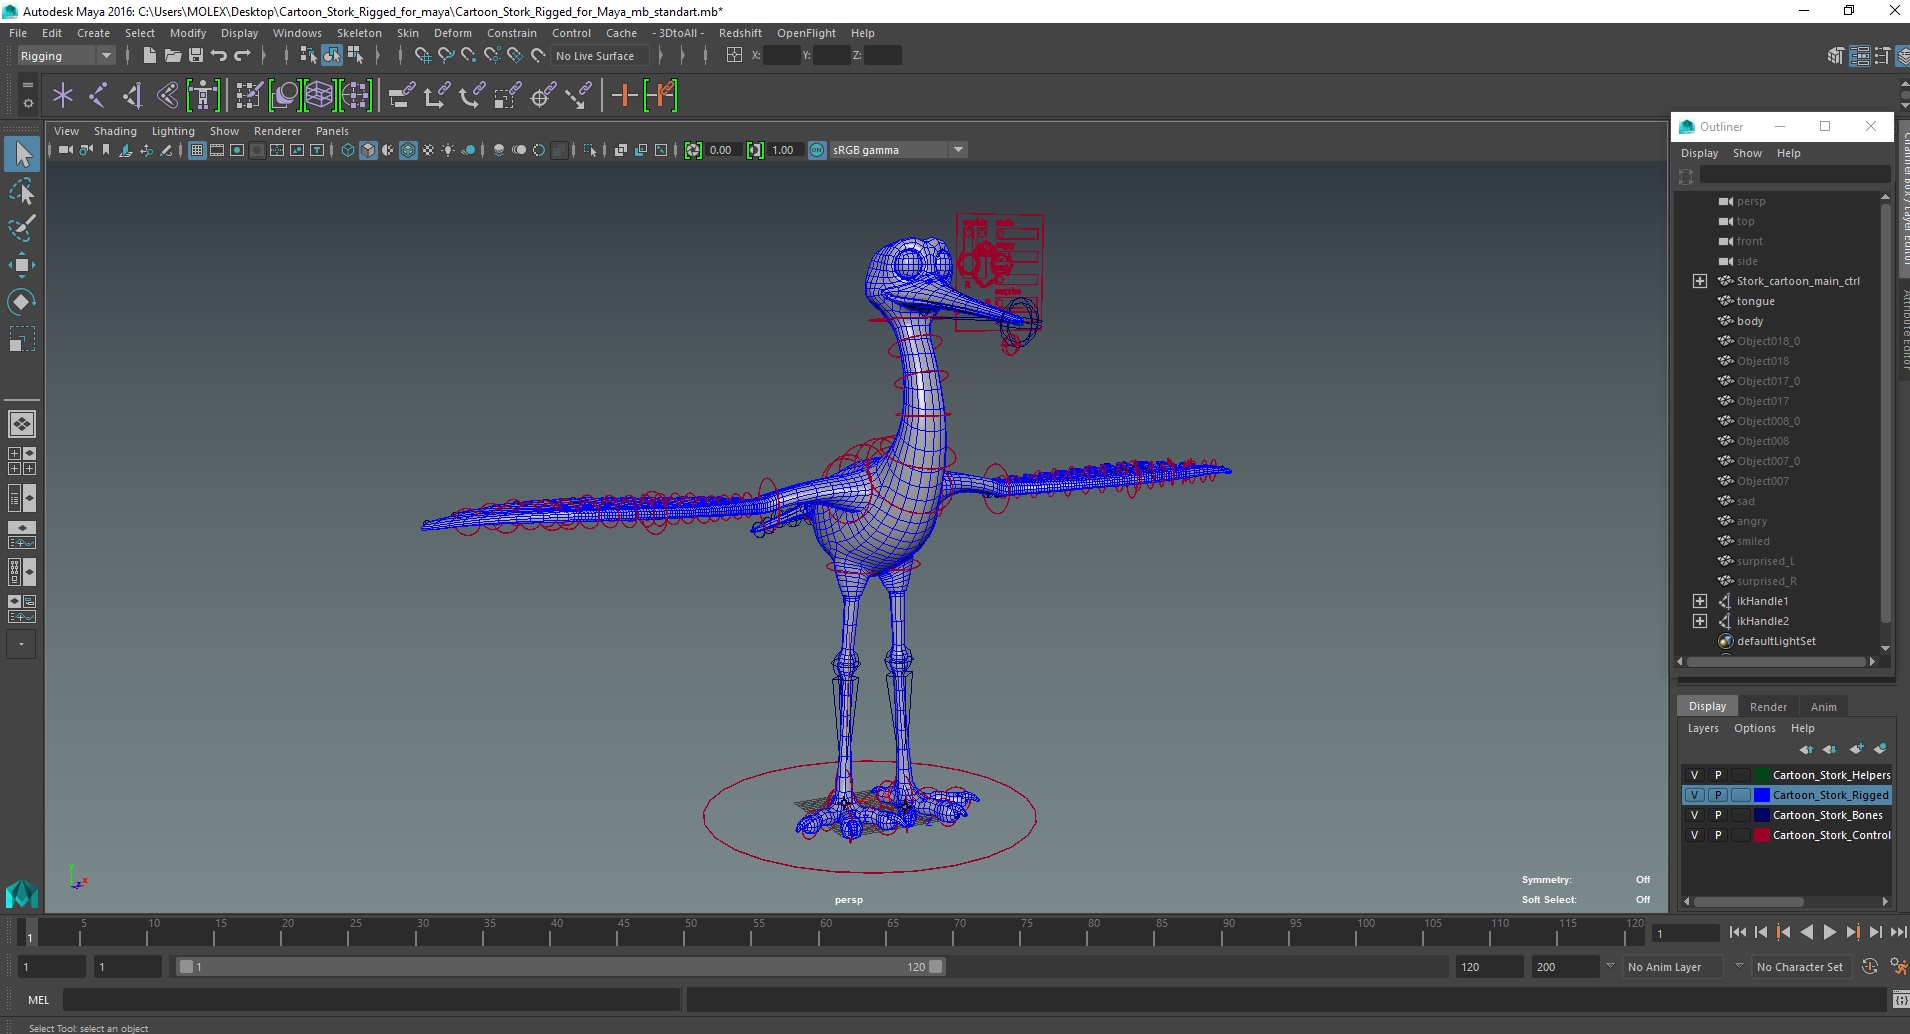
Task: Open the MEL command language selector
Action: [38, 1000]
